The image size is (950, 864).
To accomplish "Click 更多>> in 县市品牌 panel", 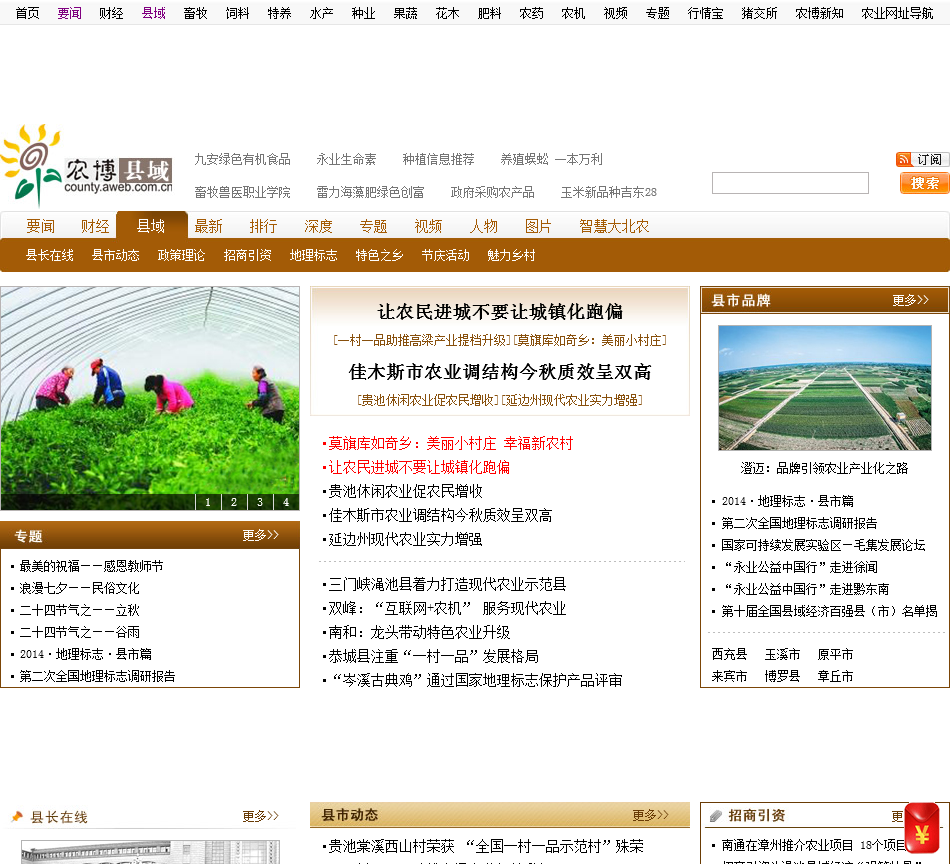I will [911, 300].
